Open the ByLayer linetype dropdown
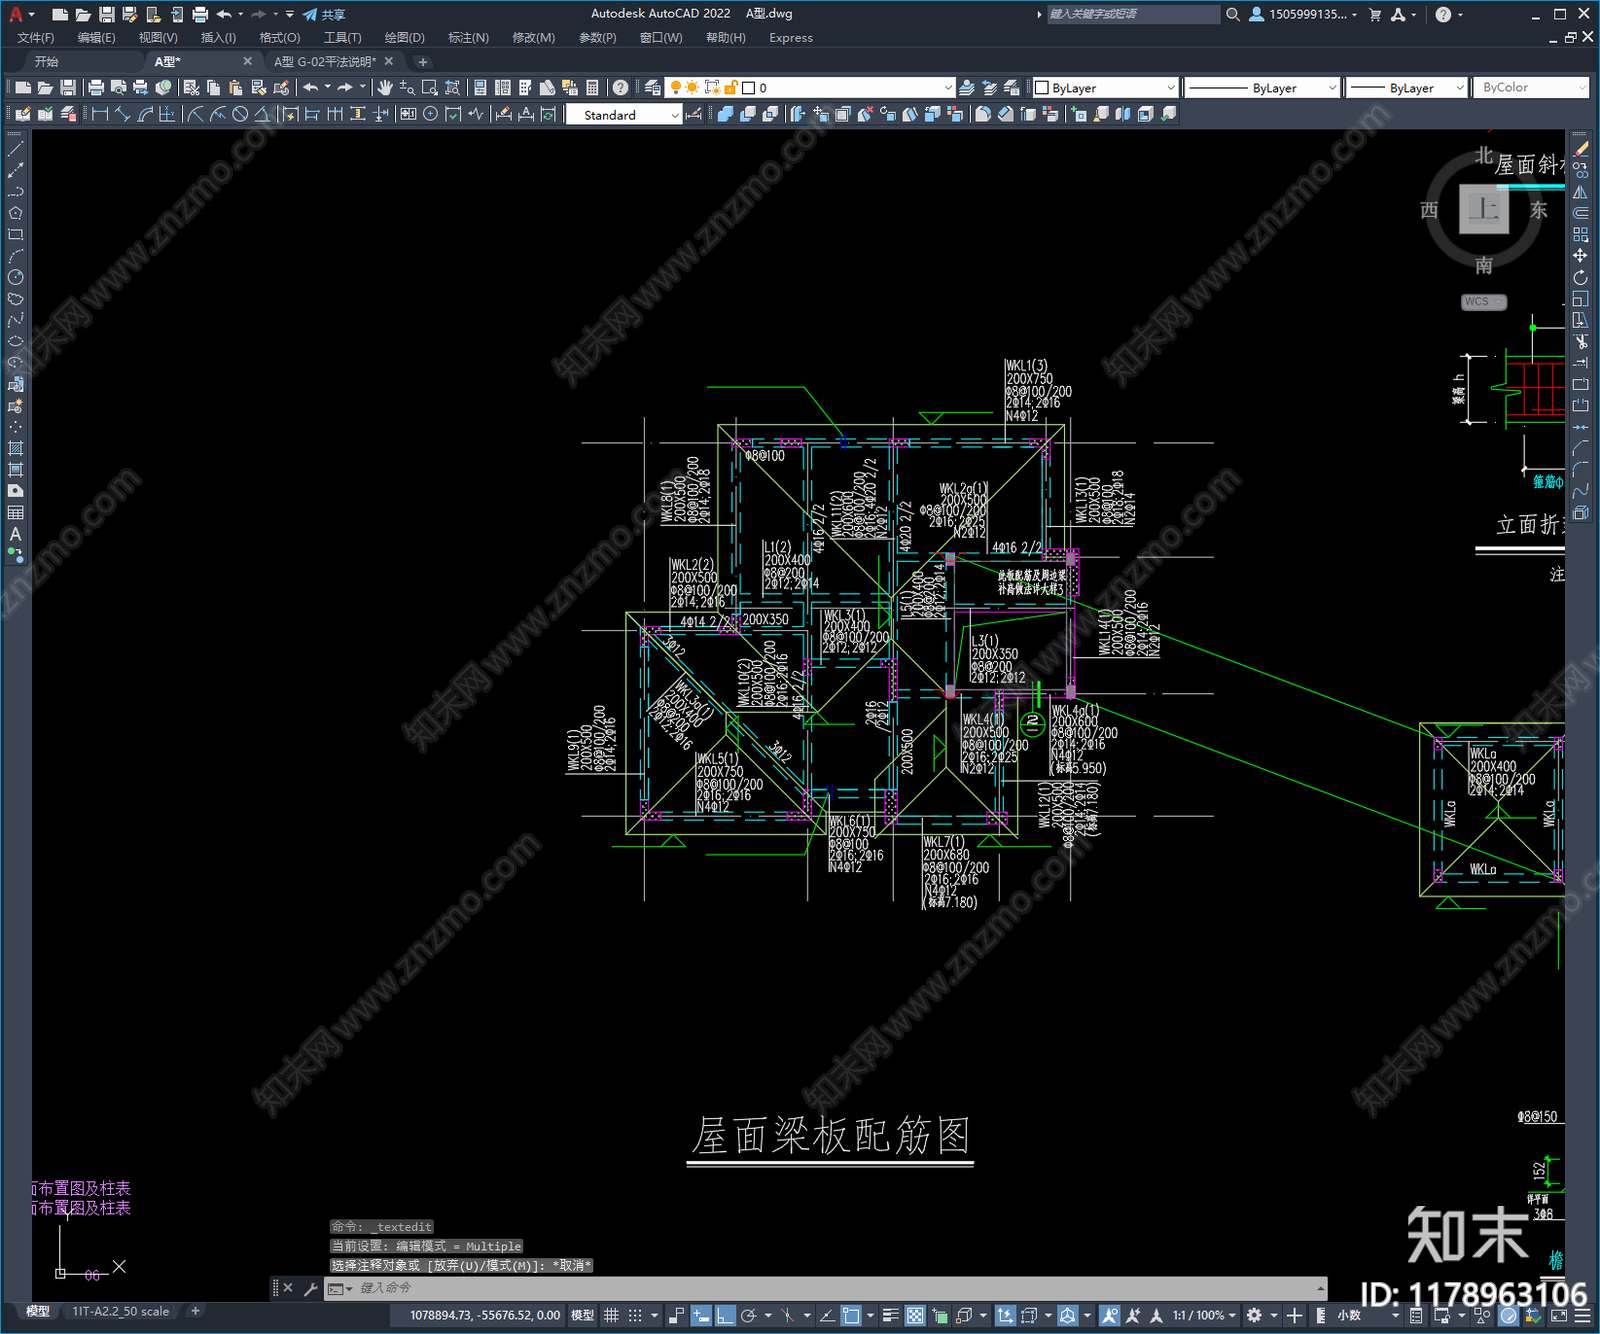Viewport: 1600px width, 1334px height. point(1261,88)
